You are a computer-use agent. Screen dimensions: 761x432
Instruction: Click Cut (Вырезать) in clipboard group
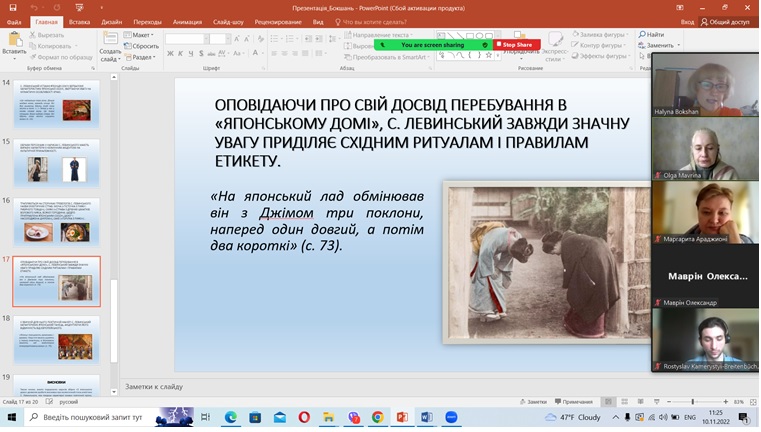pos(47,35)
